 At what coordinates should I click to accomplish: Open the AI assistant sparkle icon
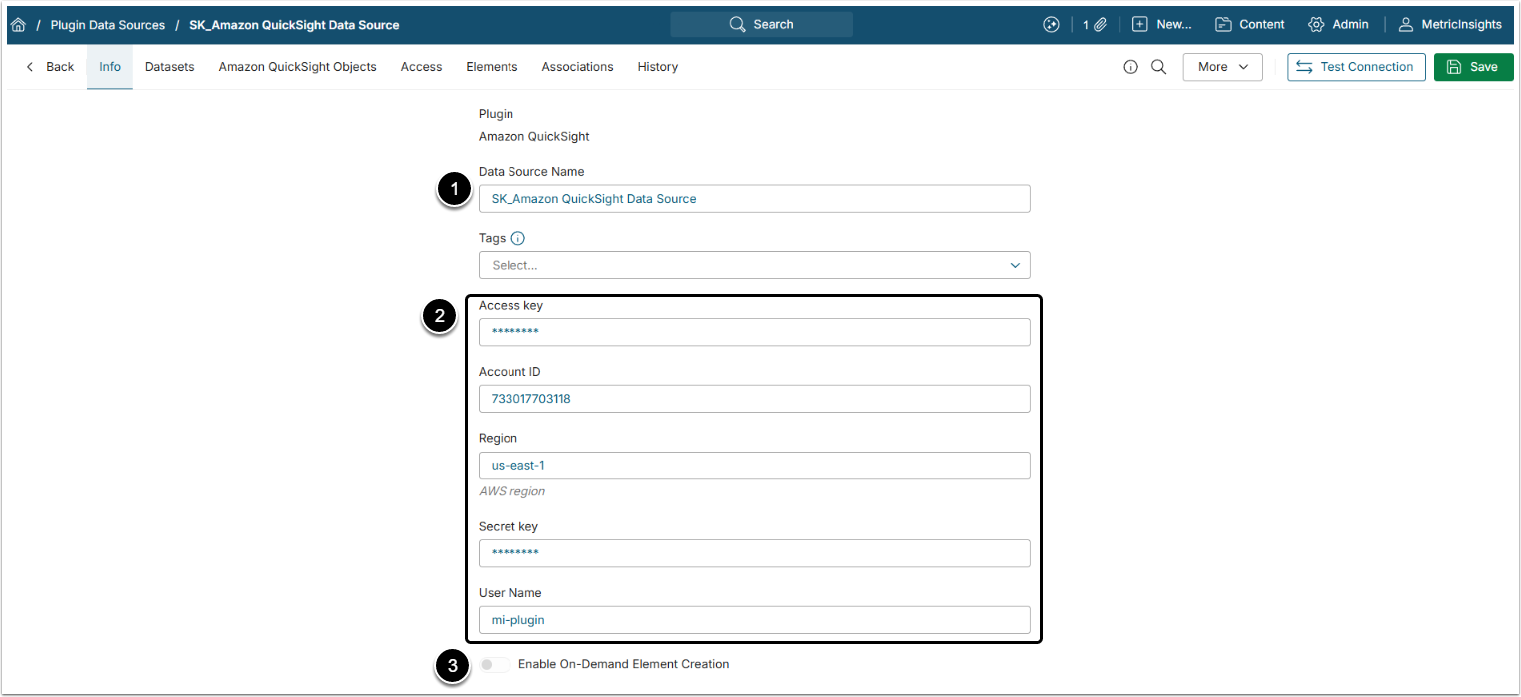(x=1051, y=25)
